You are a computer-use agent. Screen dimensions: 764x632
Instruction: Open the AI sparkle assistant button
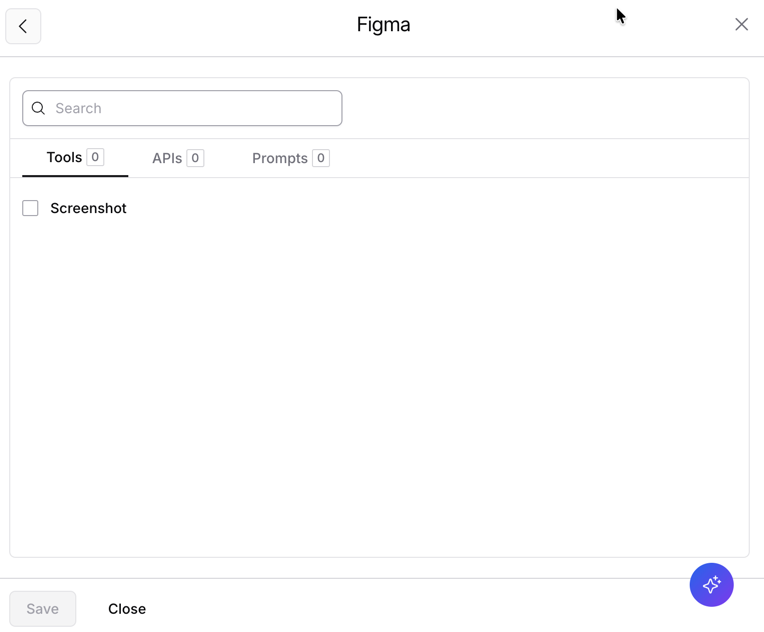click(x=711, y=584)
